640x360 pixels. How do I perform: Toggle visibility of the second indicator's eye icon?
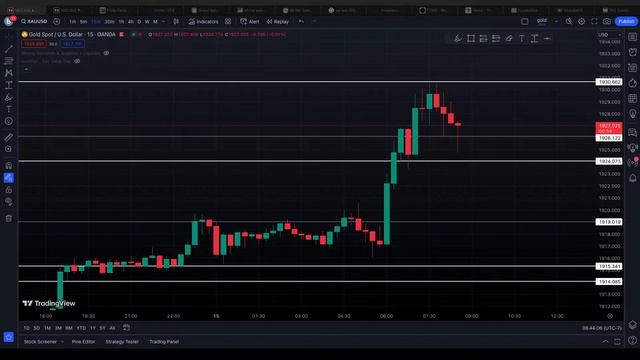(x=77, y=61)
